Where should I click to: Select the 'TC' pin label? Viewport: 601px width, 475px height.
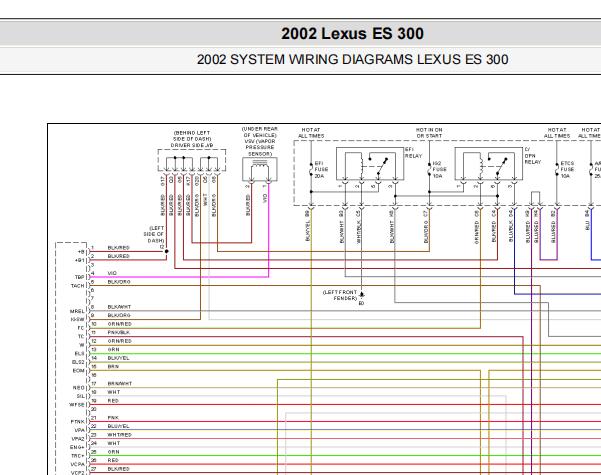point(81,337)
